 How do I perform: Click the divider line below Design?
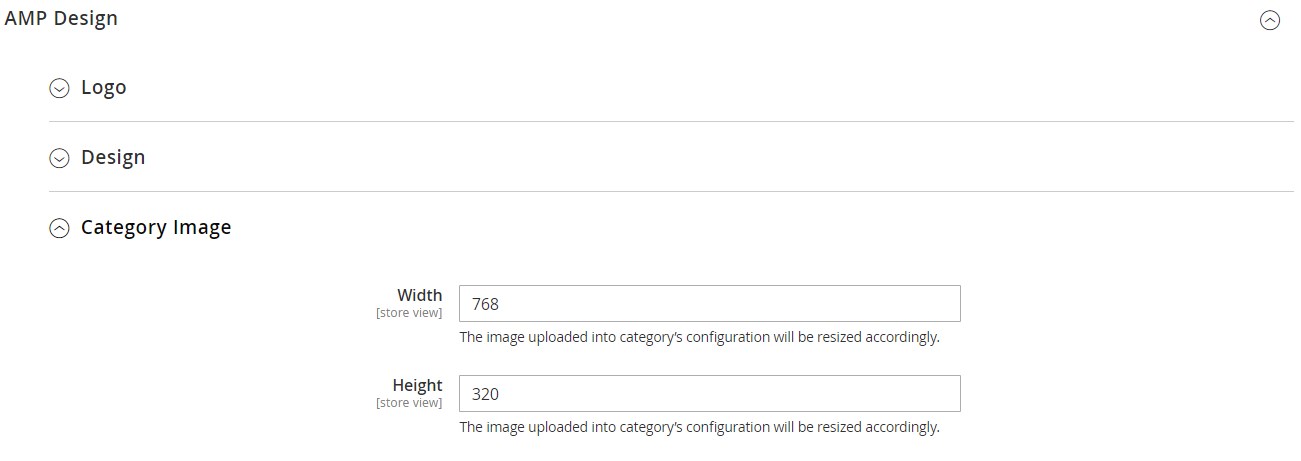point(670,191)
